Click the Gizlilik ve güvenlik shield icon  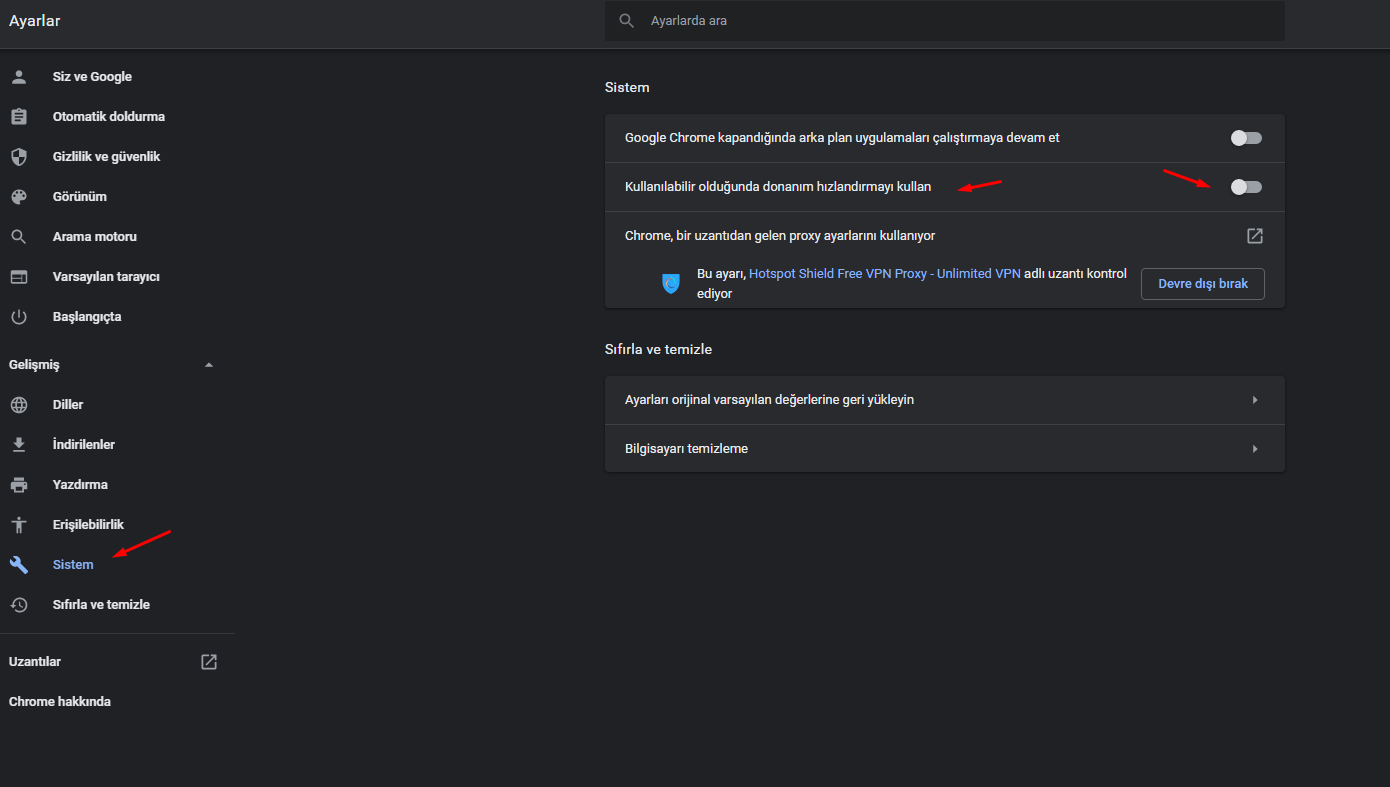pyautogui.click(x=19, y=157)
